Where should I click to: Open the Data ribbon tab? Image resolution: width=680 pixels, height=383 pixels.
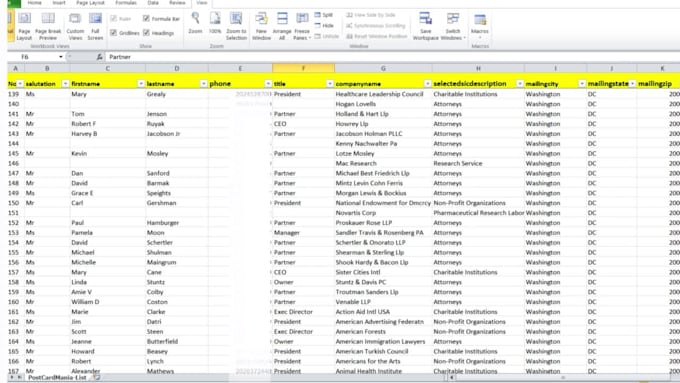[153, 3]
